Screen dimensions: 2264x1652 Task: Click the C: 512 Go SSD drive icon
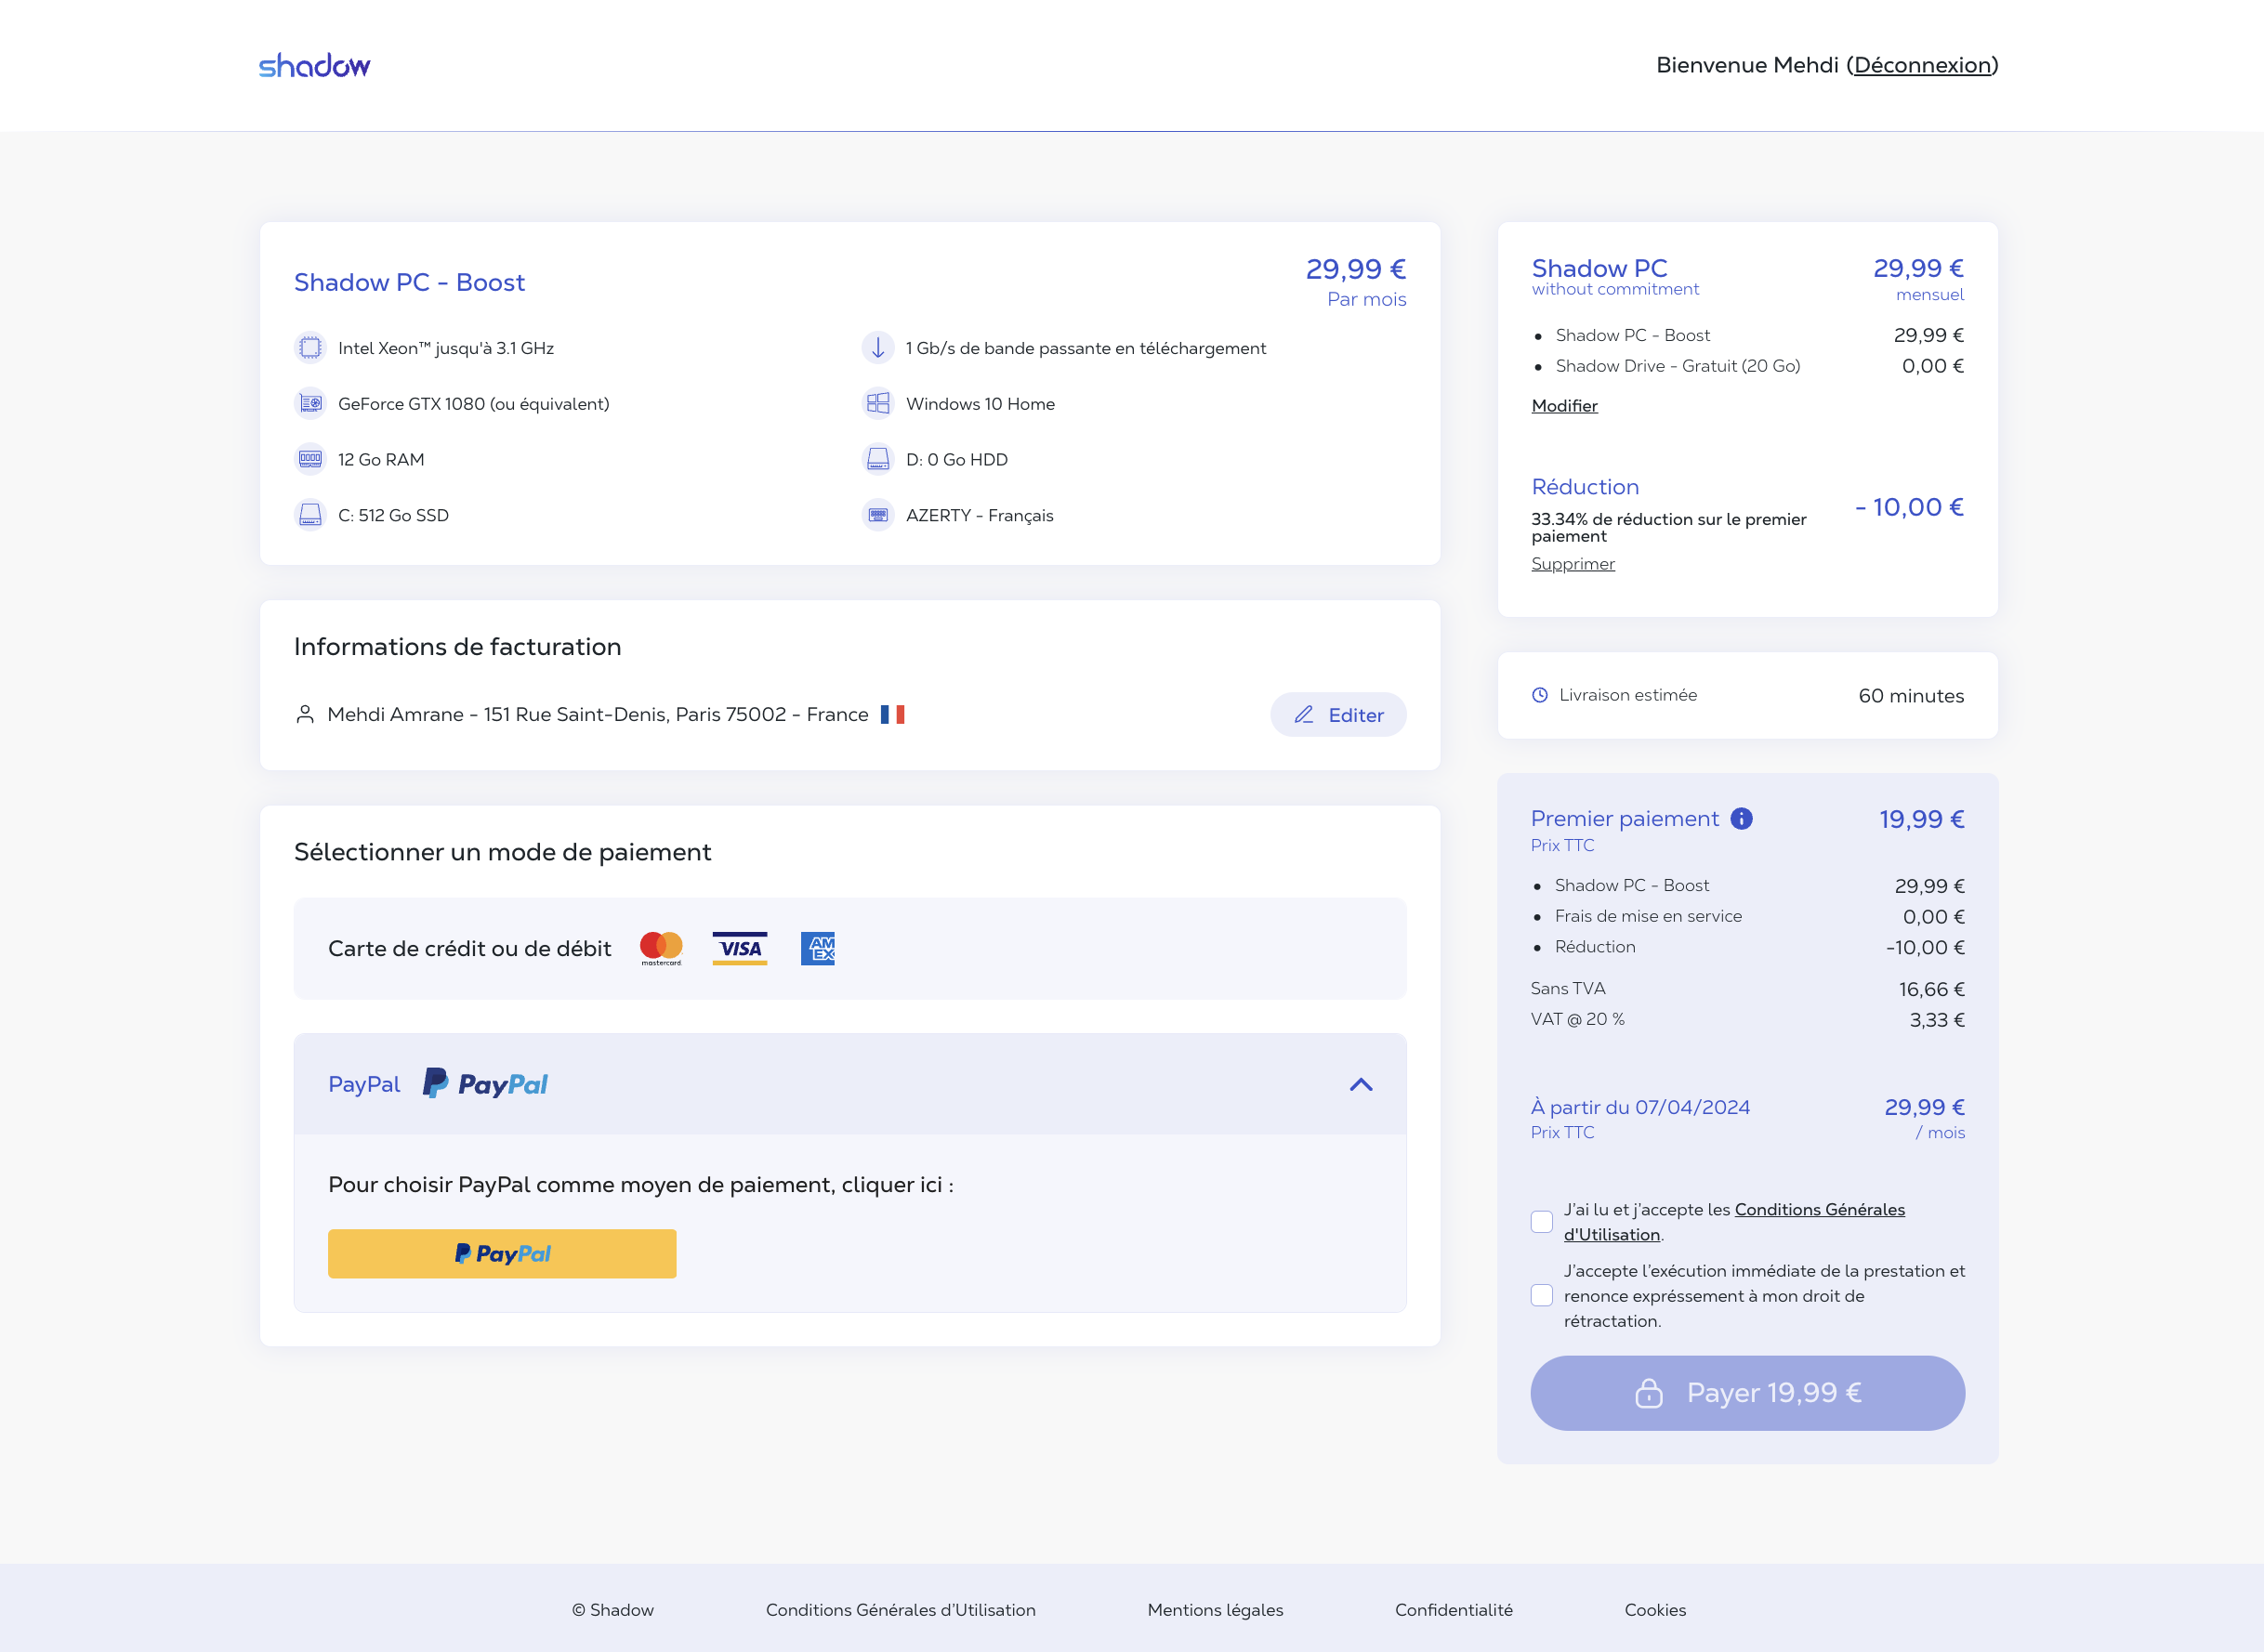click(311, 515)
